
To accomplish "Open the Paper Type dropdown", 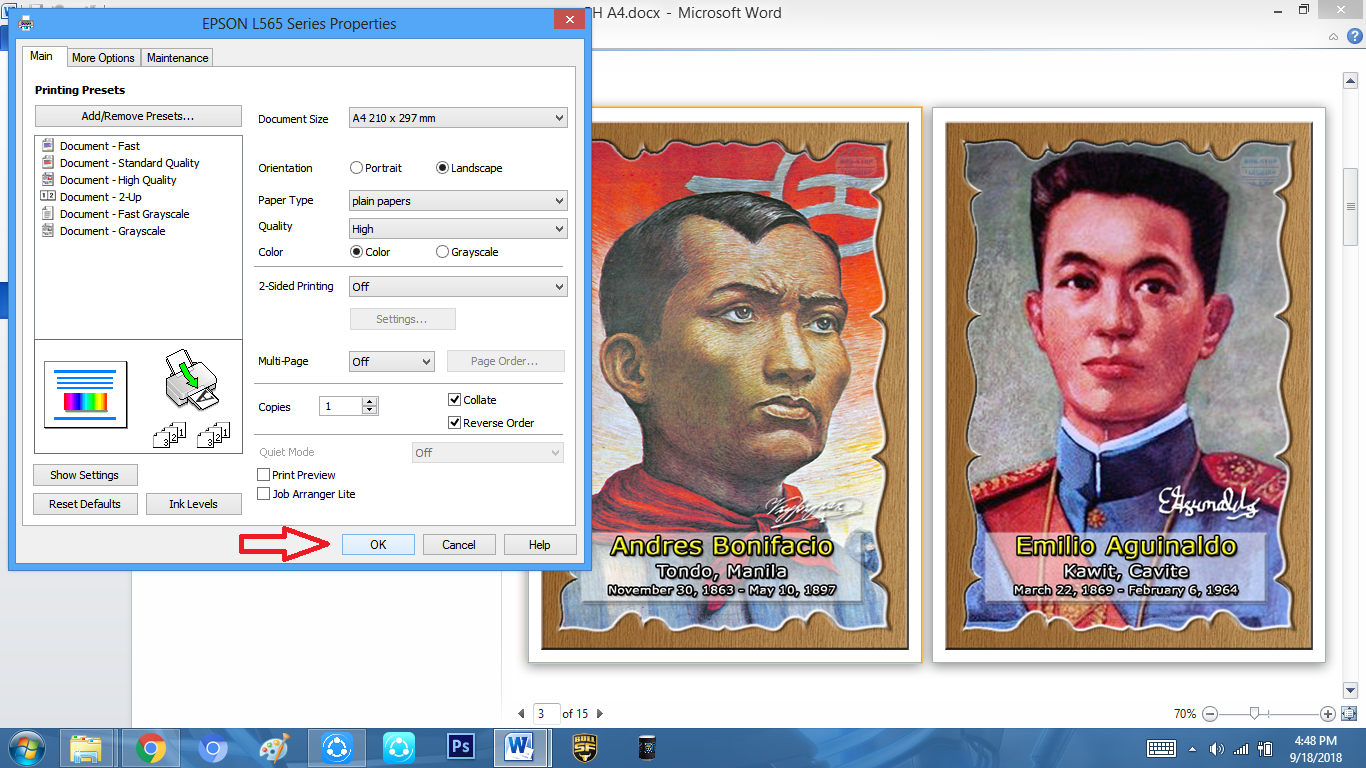I will [x=458, y=201].
